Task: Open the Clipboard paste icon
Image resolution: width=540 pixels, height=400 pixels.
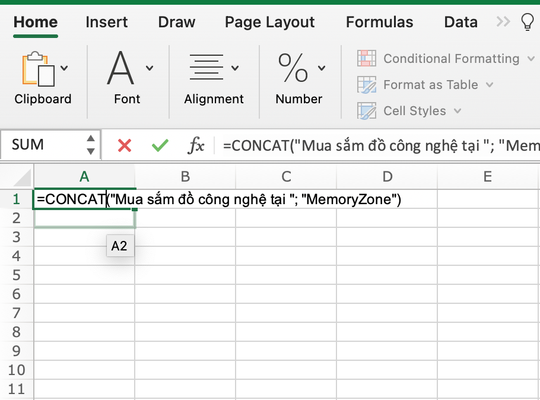Action: coord(38,69)
